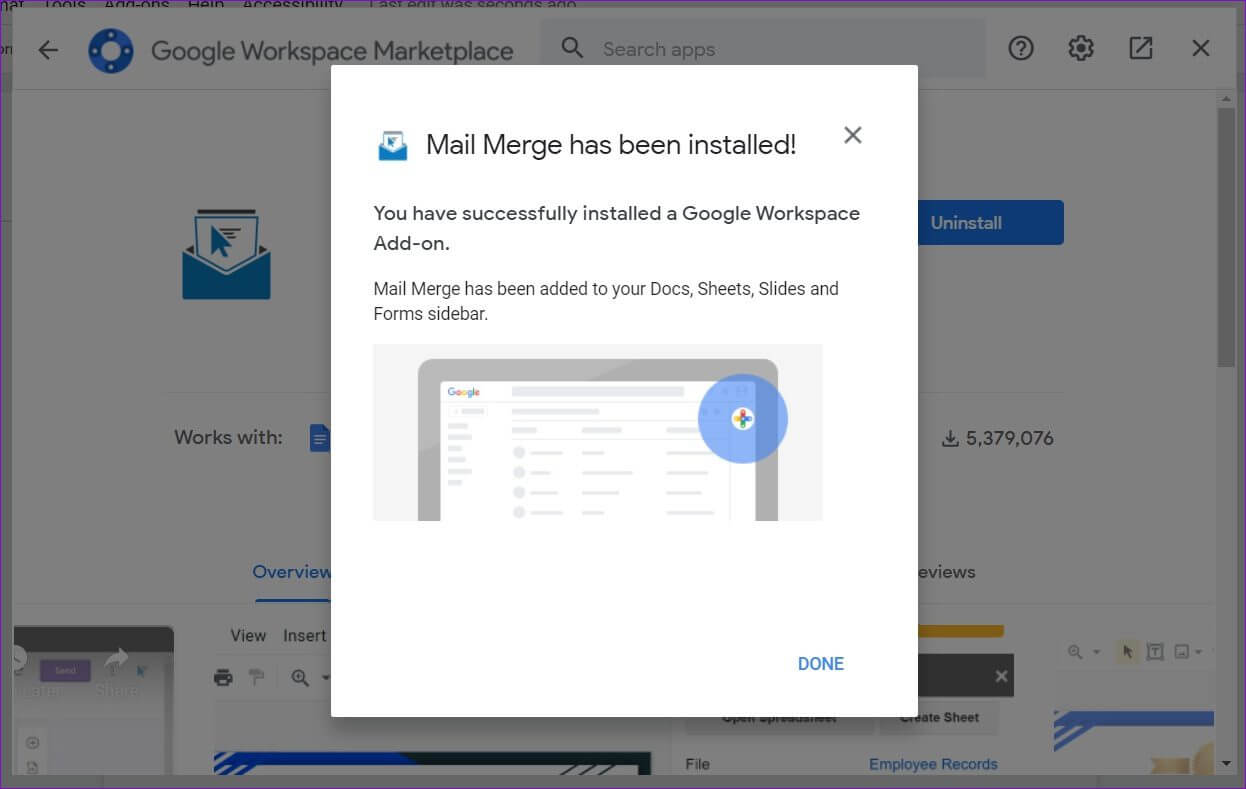Click the Insert menu in preview screenshot

pyautogui.click(x=305, y=635)
